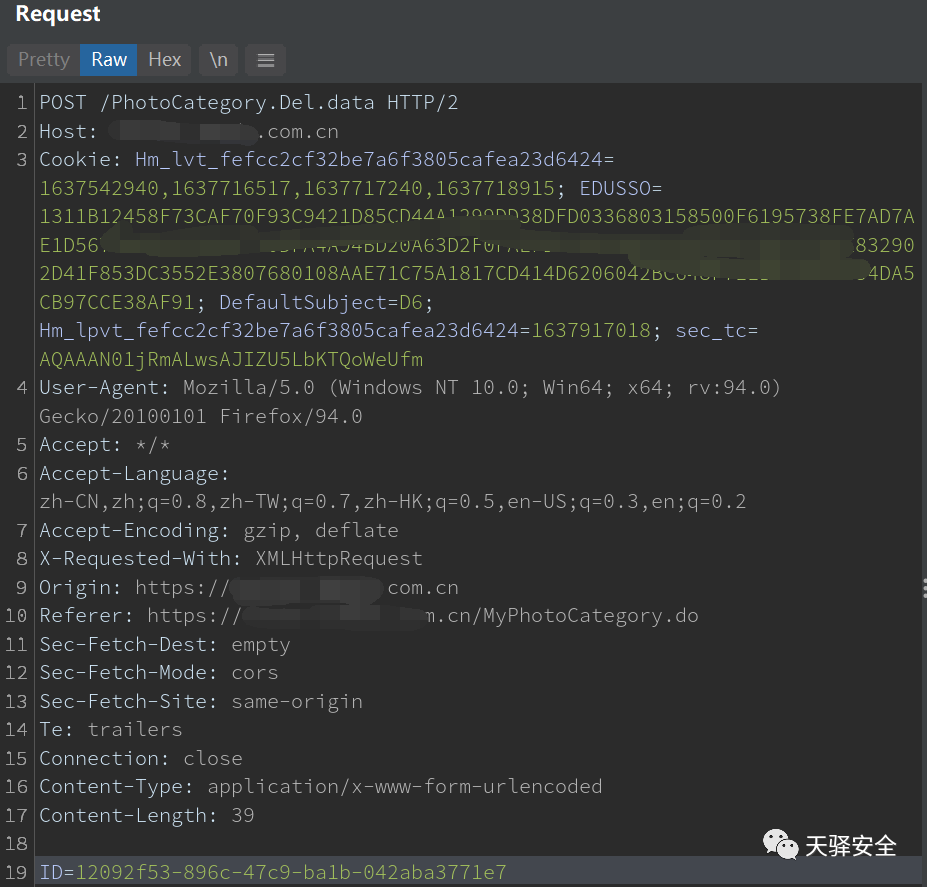Click the WeChat logo watermark icon
This screenshot has height=887, width=927.
pos(781,845)
